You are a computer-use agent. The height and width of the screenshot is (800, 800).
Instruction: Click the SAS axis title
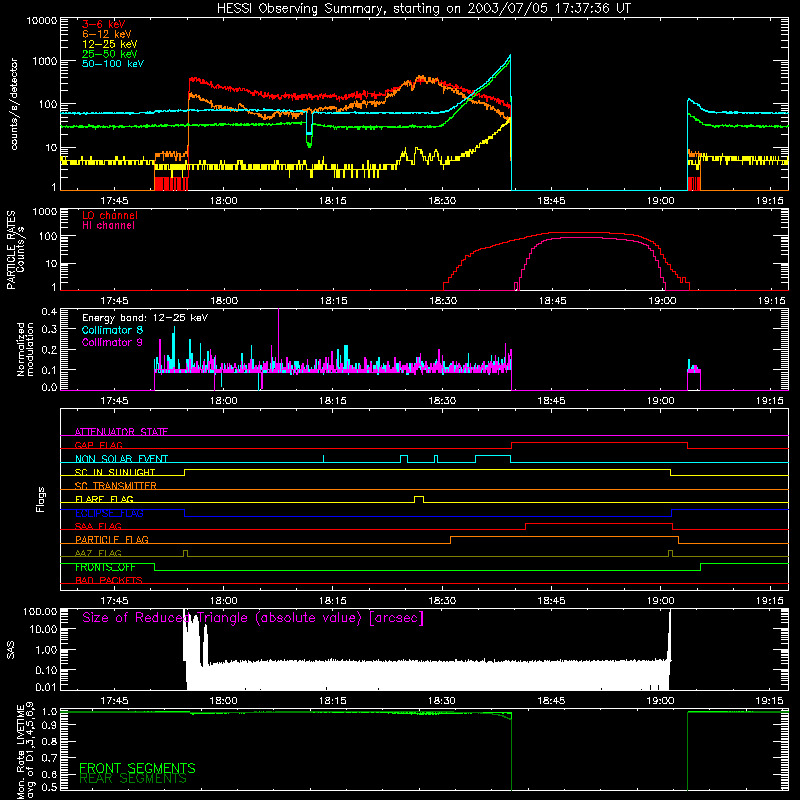click(11, 650)
